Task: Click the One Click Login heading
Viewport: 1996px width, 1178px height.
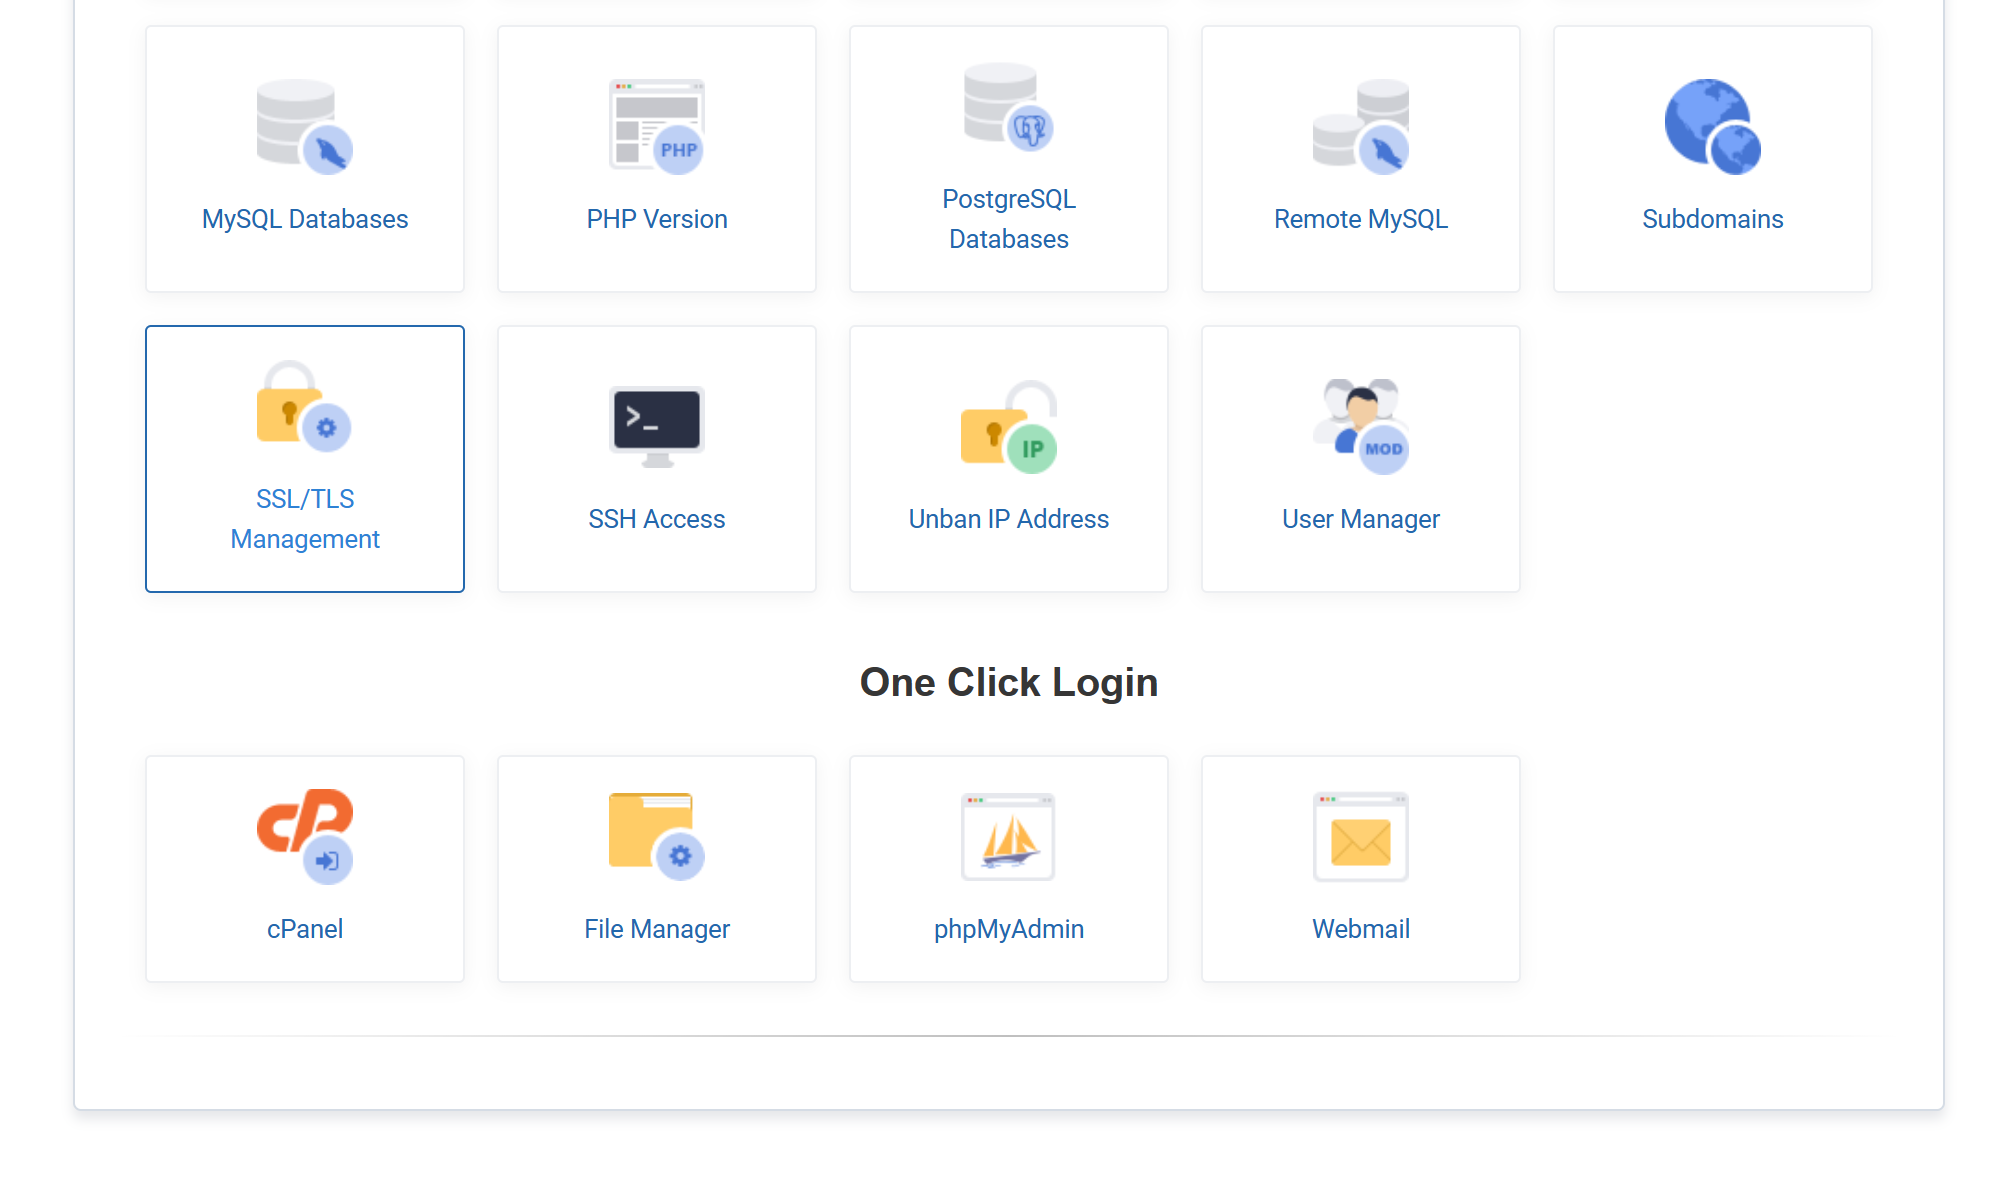Action: [1009, 682]
